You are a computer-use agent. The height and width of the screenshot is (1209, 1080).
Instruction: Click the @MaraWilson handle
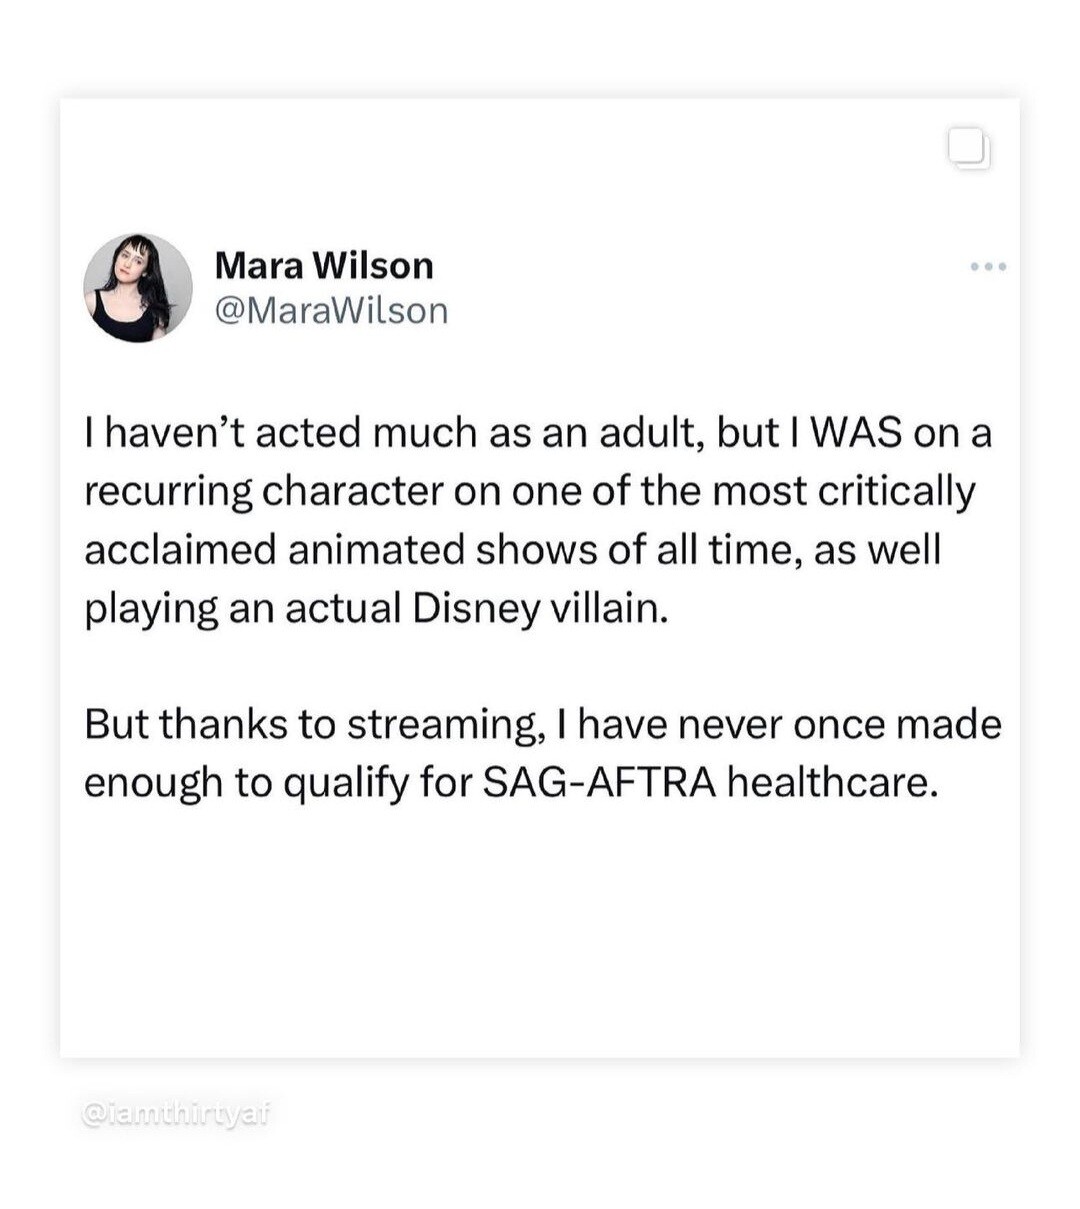[x=331, y=311]
